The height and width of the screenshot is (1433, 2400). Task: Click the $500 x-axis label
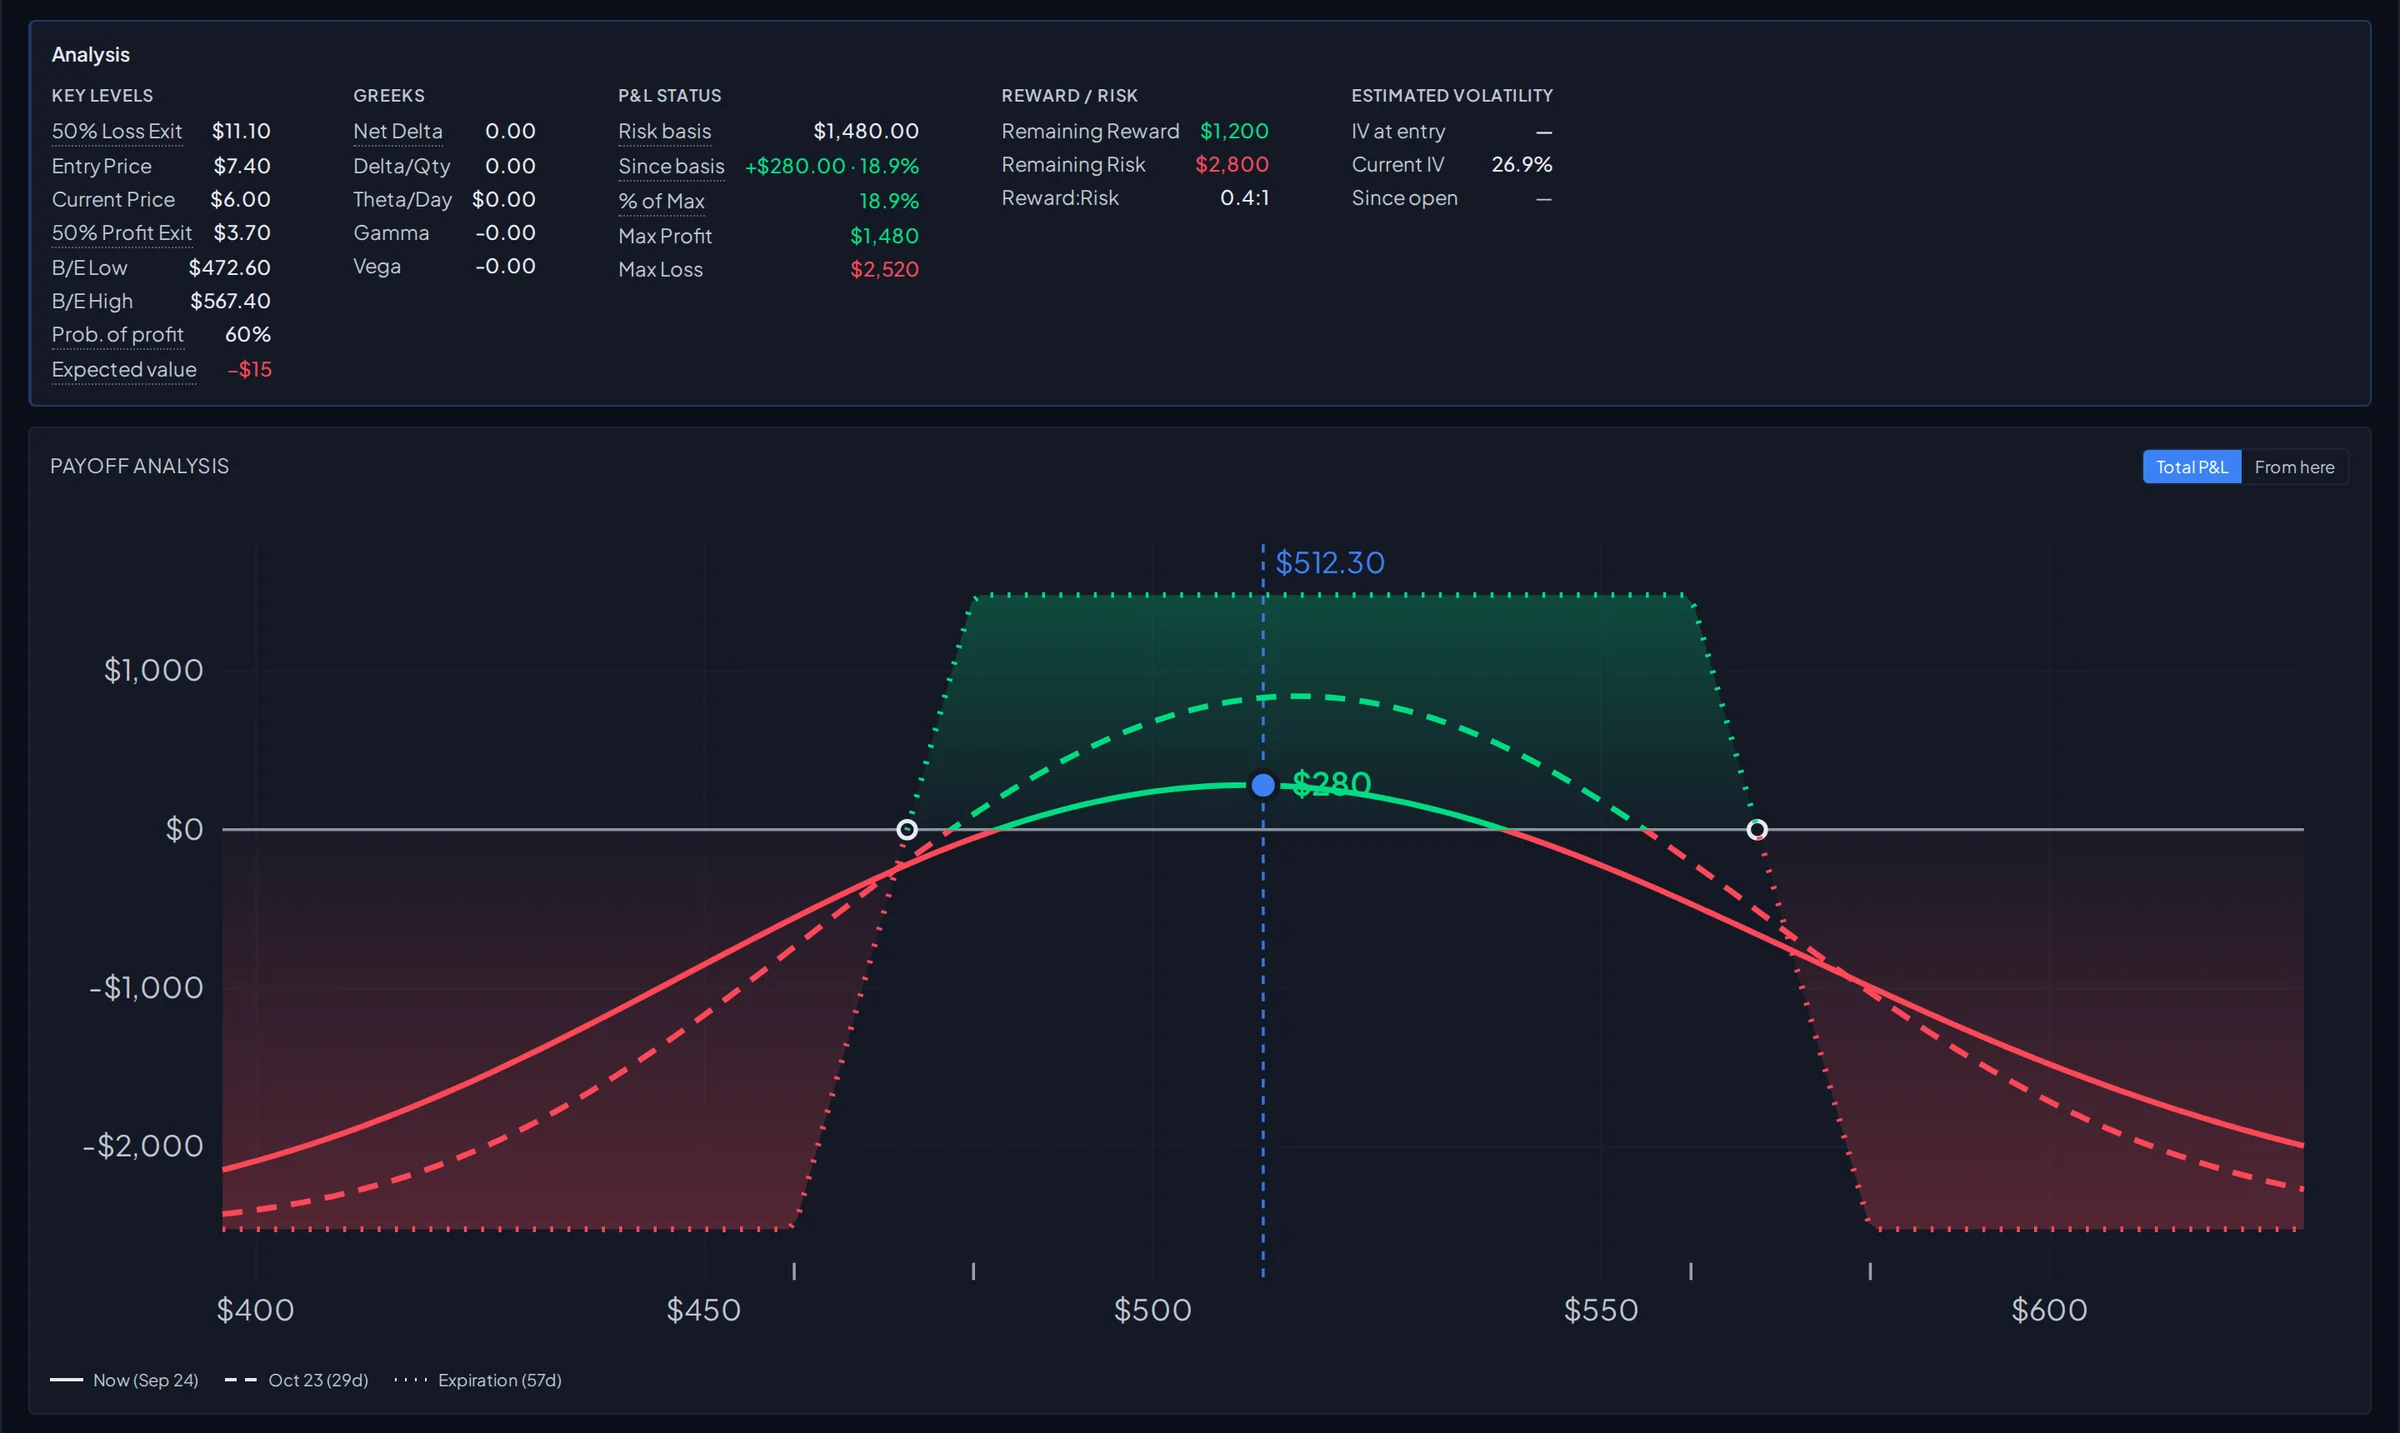tap(1153, 1310)
